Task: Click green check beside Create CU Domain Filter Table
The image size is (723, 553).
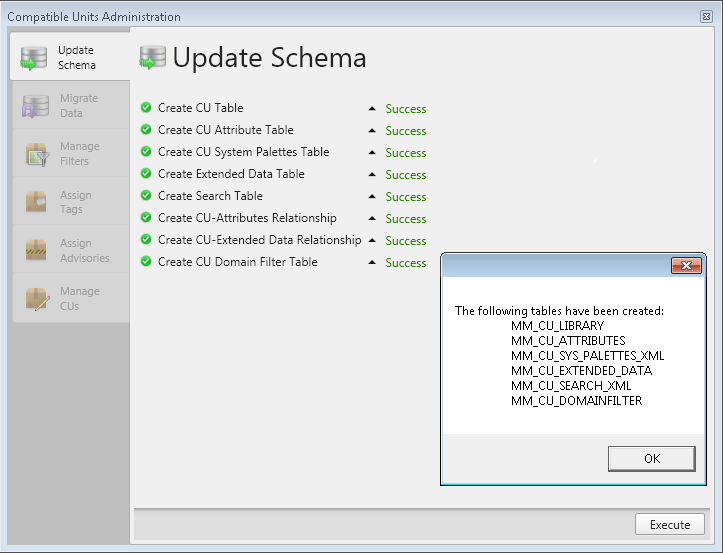Action: pyautogui.click(x=146, y=262)
